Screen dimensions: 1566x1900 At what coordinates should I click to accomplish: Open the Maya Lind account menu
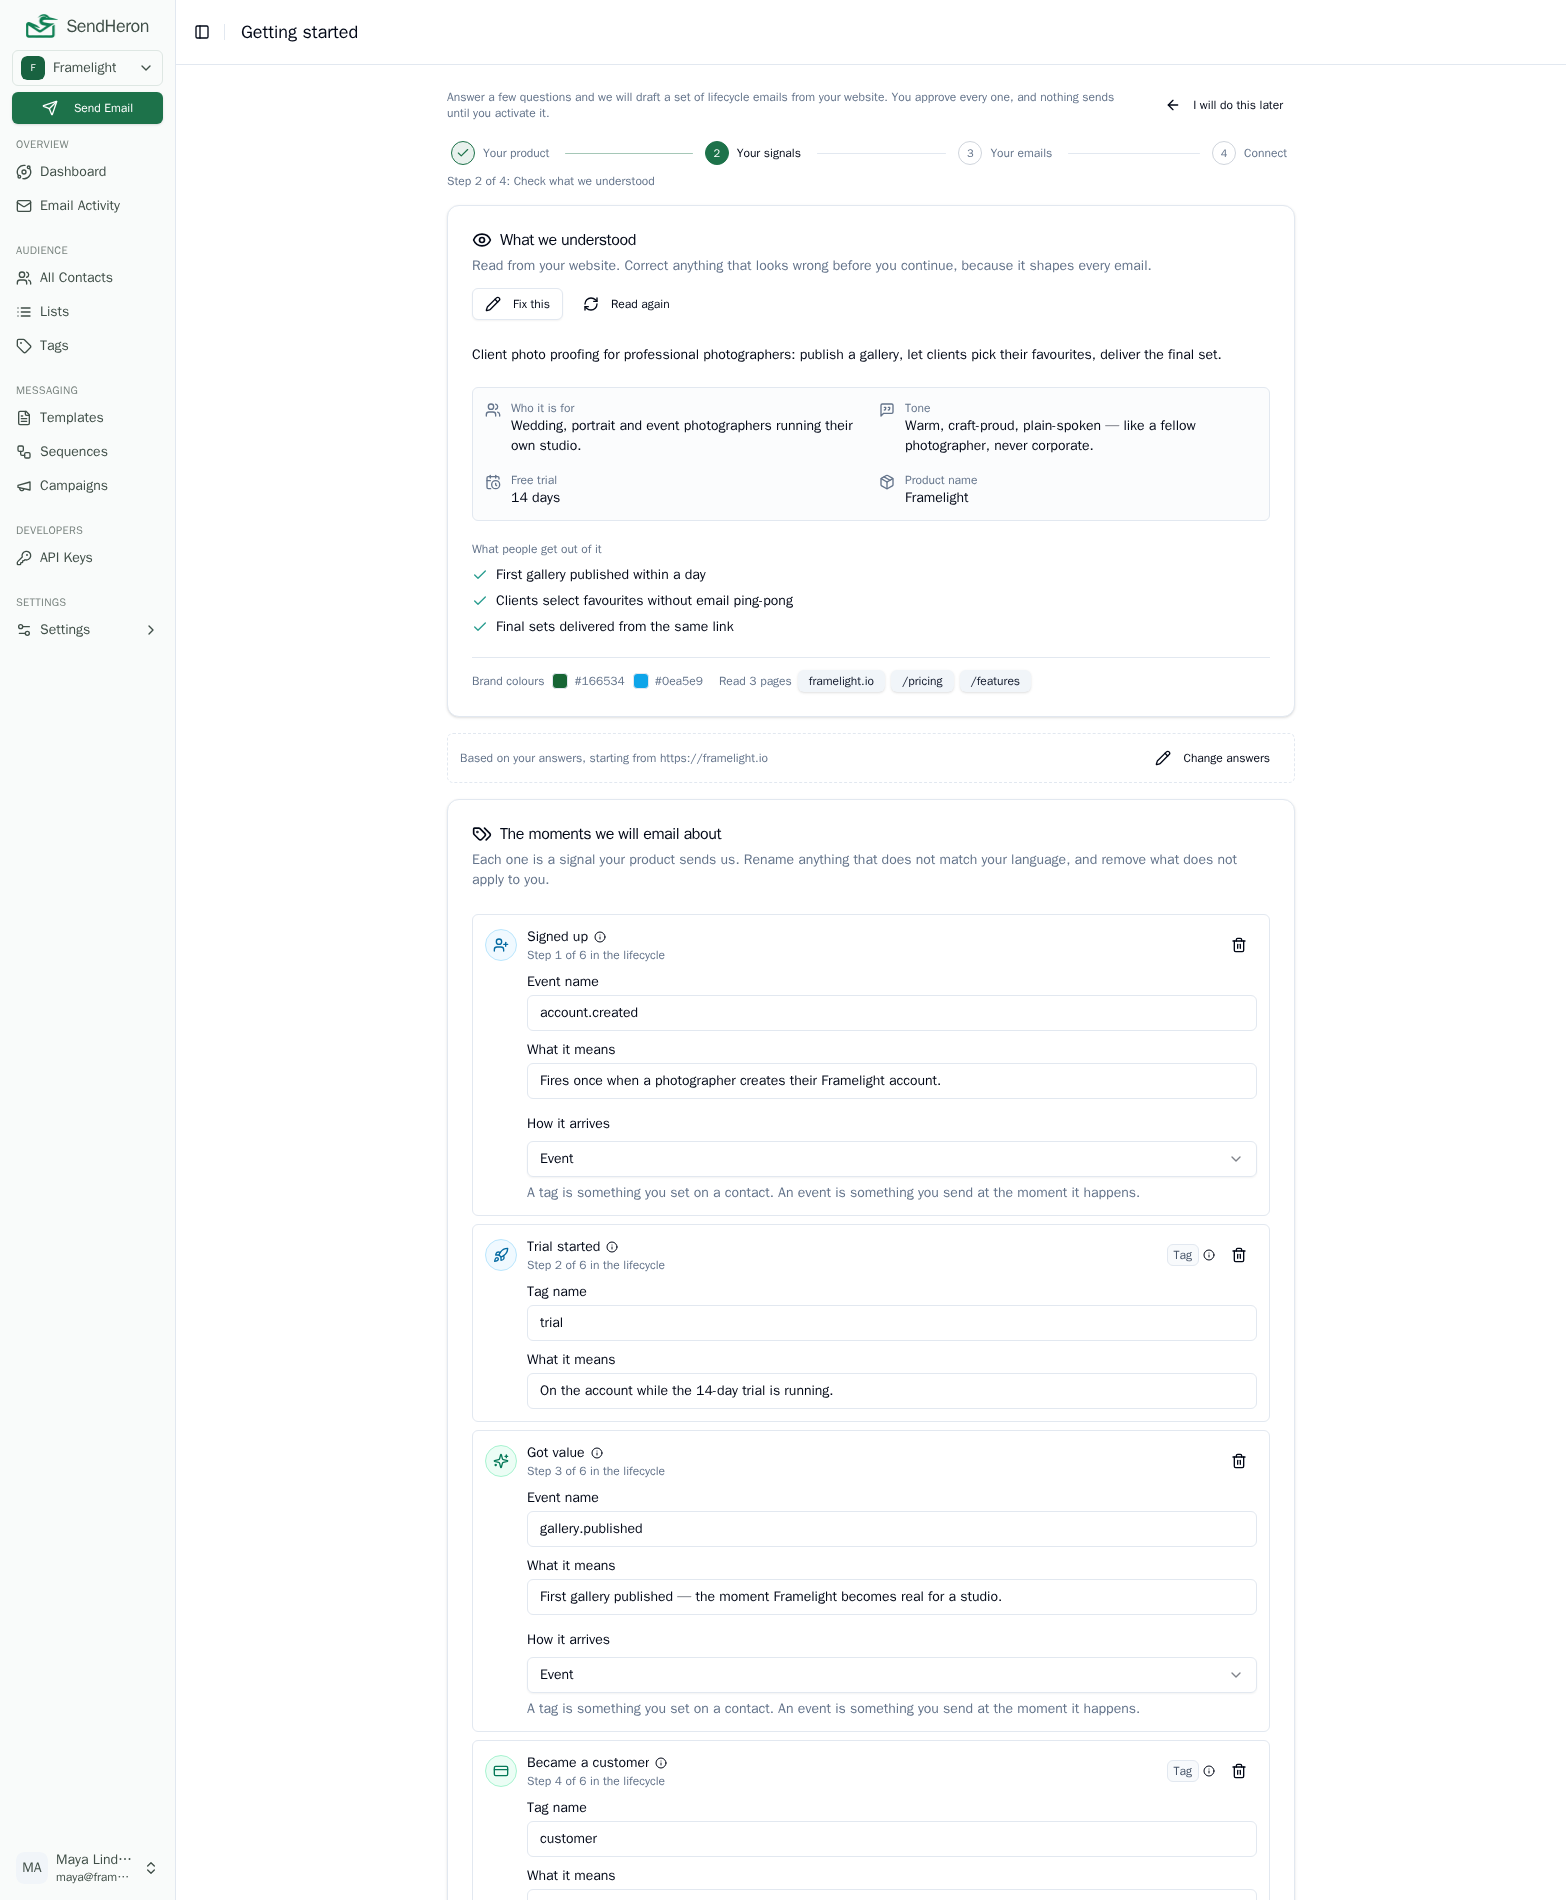click(87, 1868)
